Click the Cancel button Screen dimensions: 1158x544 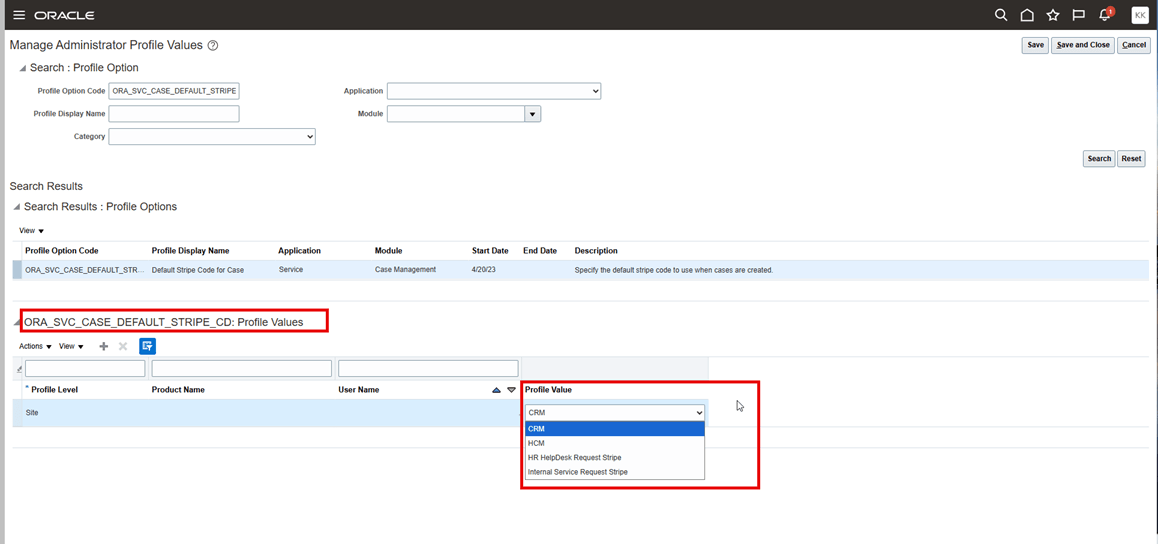point(1134,45)
